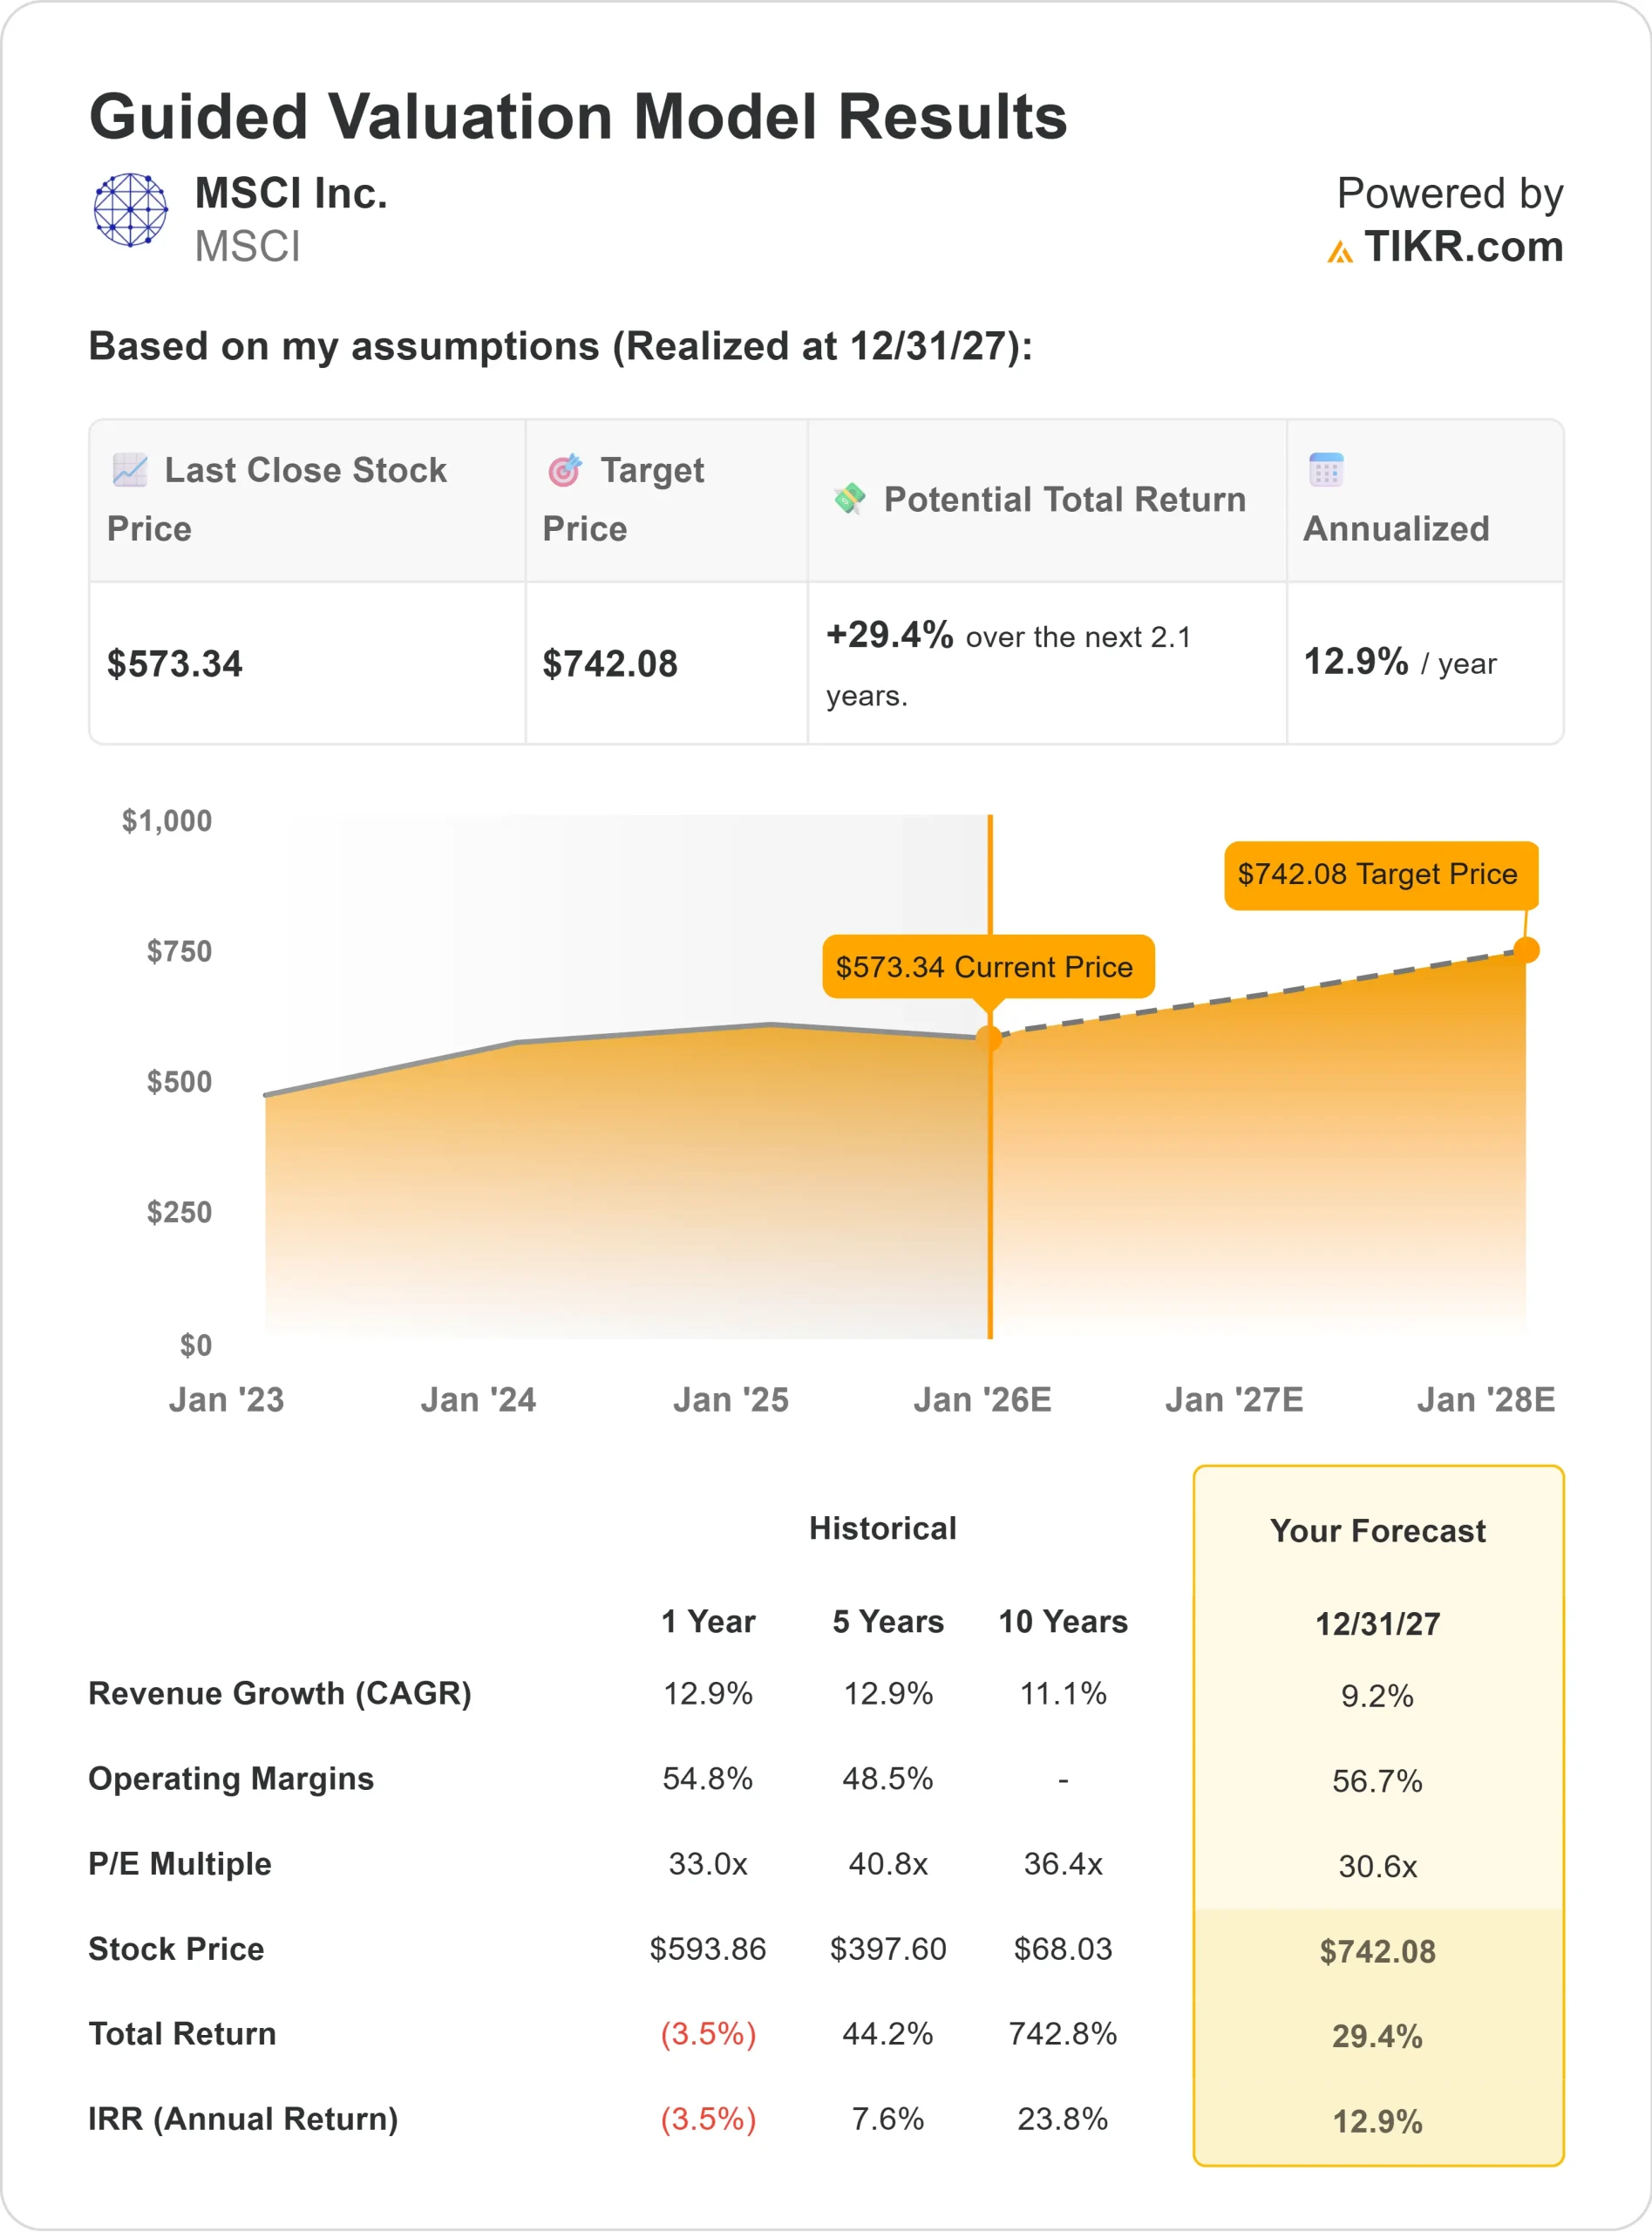The image size is (1652, 2232).
Task: Click the 12.9% annualized return value
Action: [x=1356, y=662]
